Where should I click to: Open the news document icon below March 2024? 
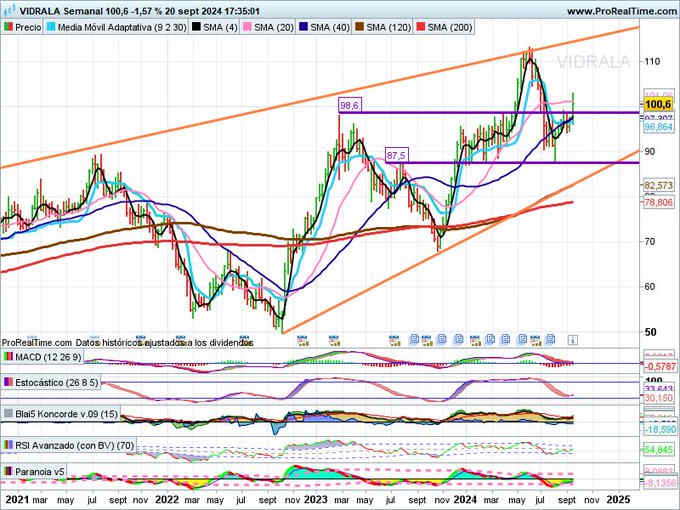pyautogui.click(x=490, y=339)
